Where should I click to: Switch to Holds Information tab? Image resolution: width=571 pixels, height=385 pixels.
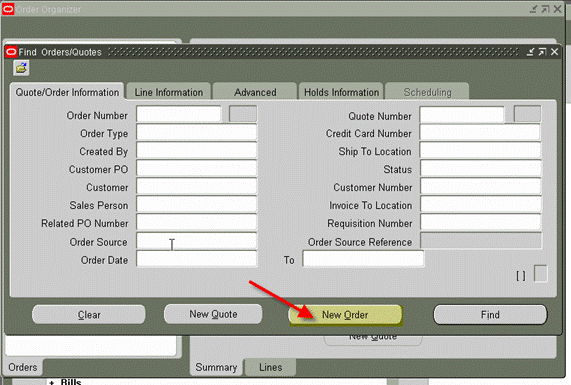(341, 92)
